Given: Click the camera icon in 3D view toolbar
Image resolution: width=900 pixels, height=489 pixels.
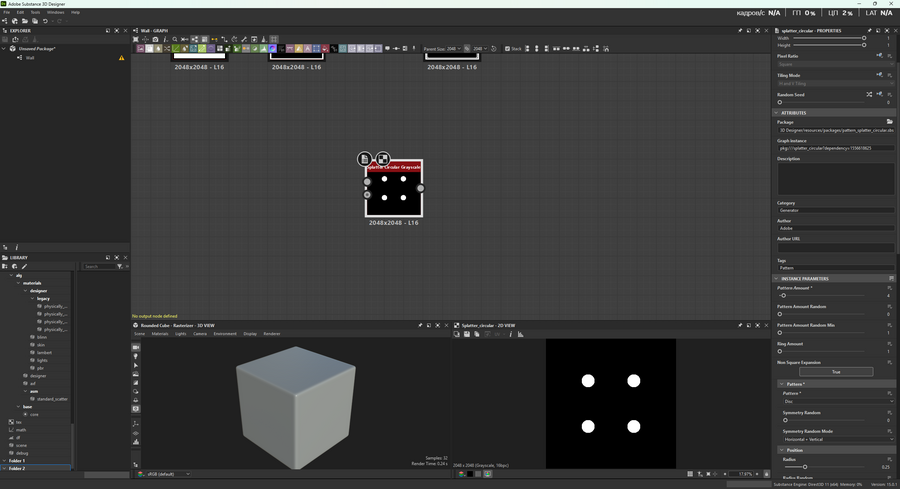Looking at the screenshot, I should coord(136,347).
